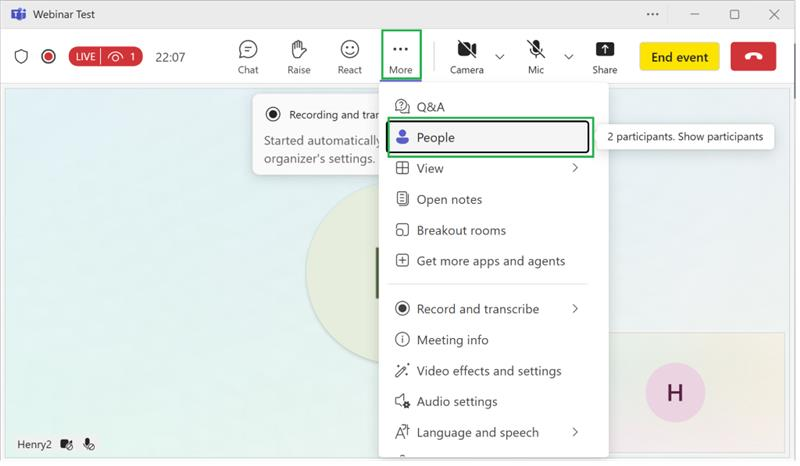Select People to show participants
800x466 pixels.
[488, 137]
